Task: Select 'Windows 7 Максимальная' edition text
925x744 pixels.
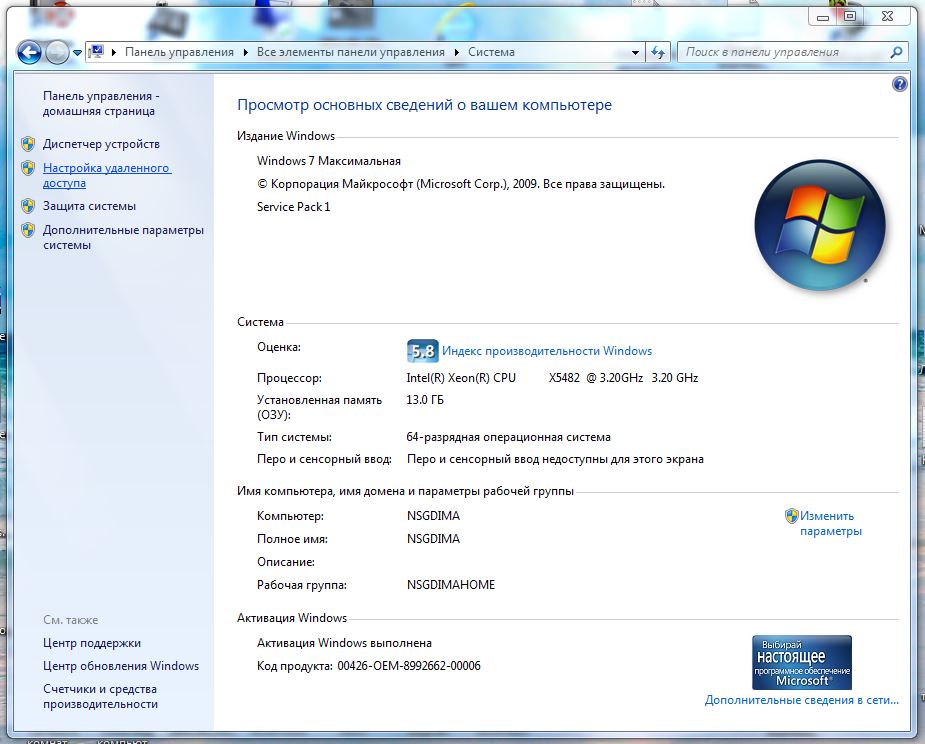Action: coord(329,160)
